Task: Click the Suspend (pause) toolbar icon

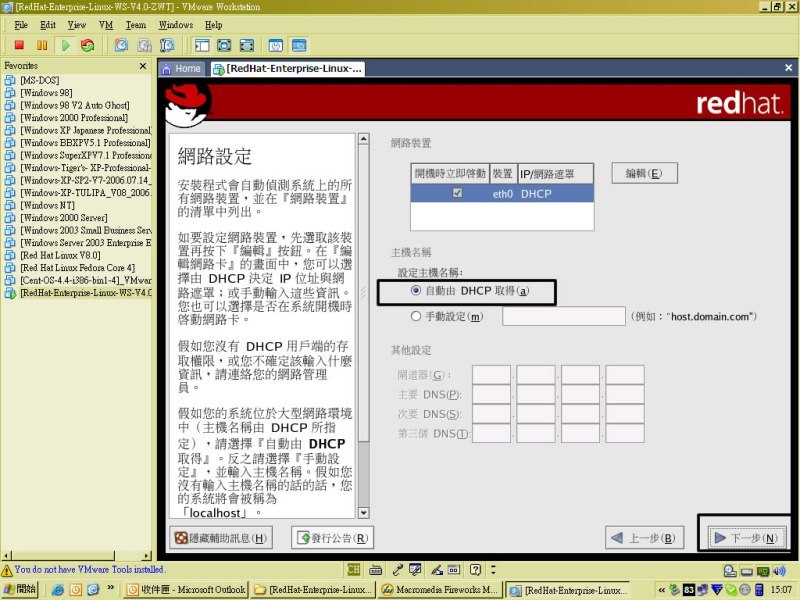Action: click(x=42, y=45)
